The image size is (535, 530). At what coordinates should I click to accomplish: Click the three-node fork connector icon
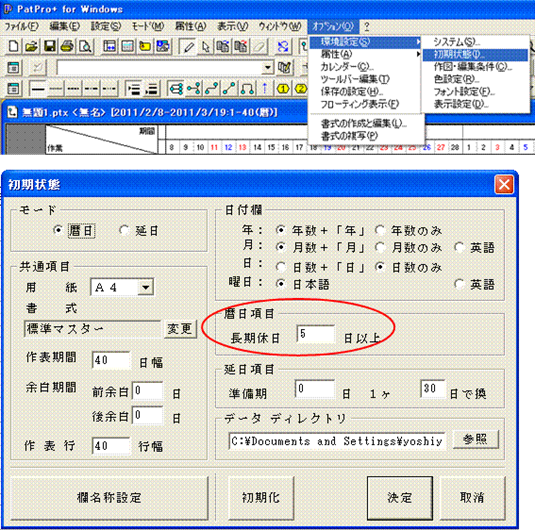click(193, 89)
